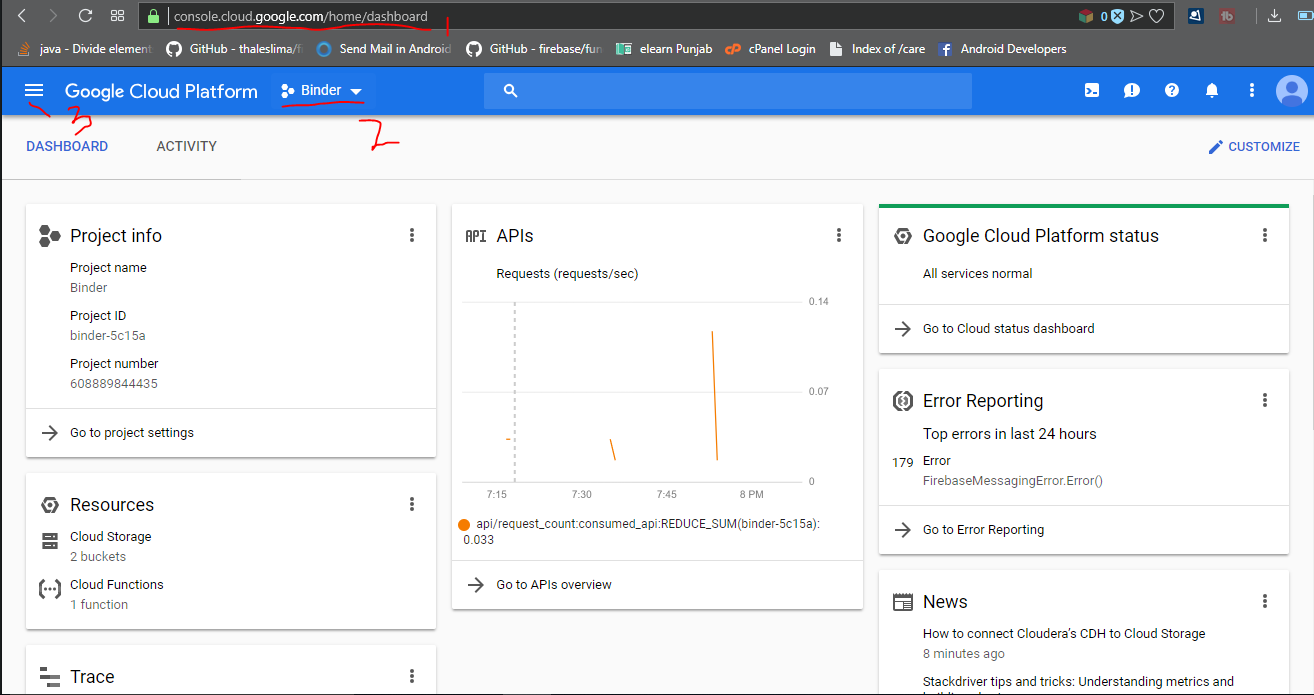Open Cloudera CDH news article
Viewport: 1314px width, 695px height.
[1063, 633]
